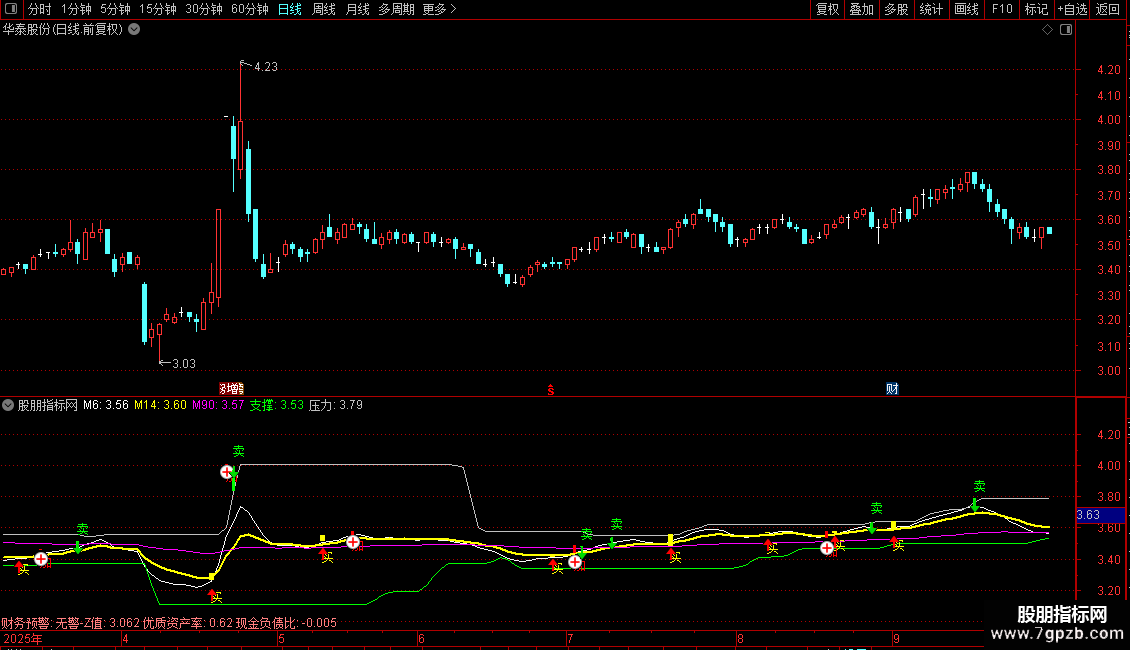Select the 日线 daily chart tab
Screen dimensions: 1130x650
click(x=290, y=9)
